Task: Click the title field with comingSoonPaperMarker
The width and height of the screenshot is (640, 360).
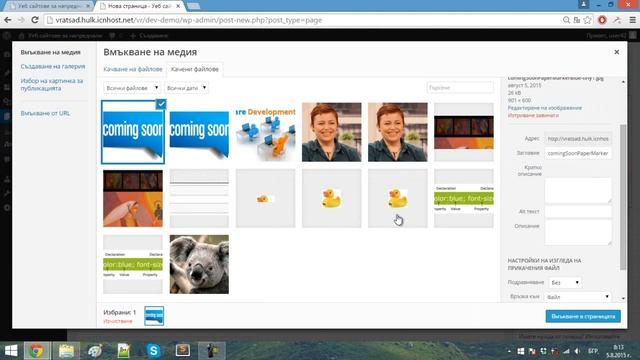Action: click(578, 153)
